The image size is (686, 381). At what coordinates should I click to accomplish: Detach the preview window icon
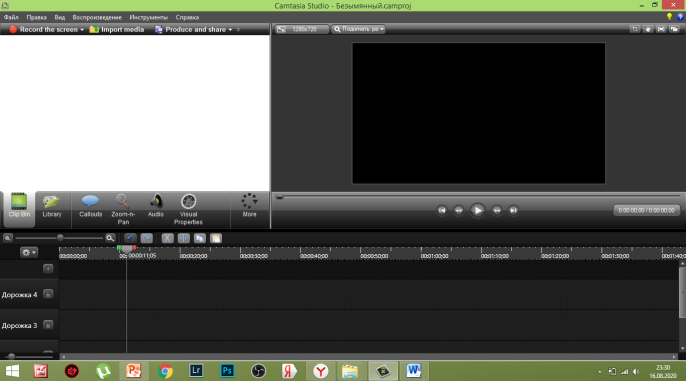point(674,29)
